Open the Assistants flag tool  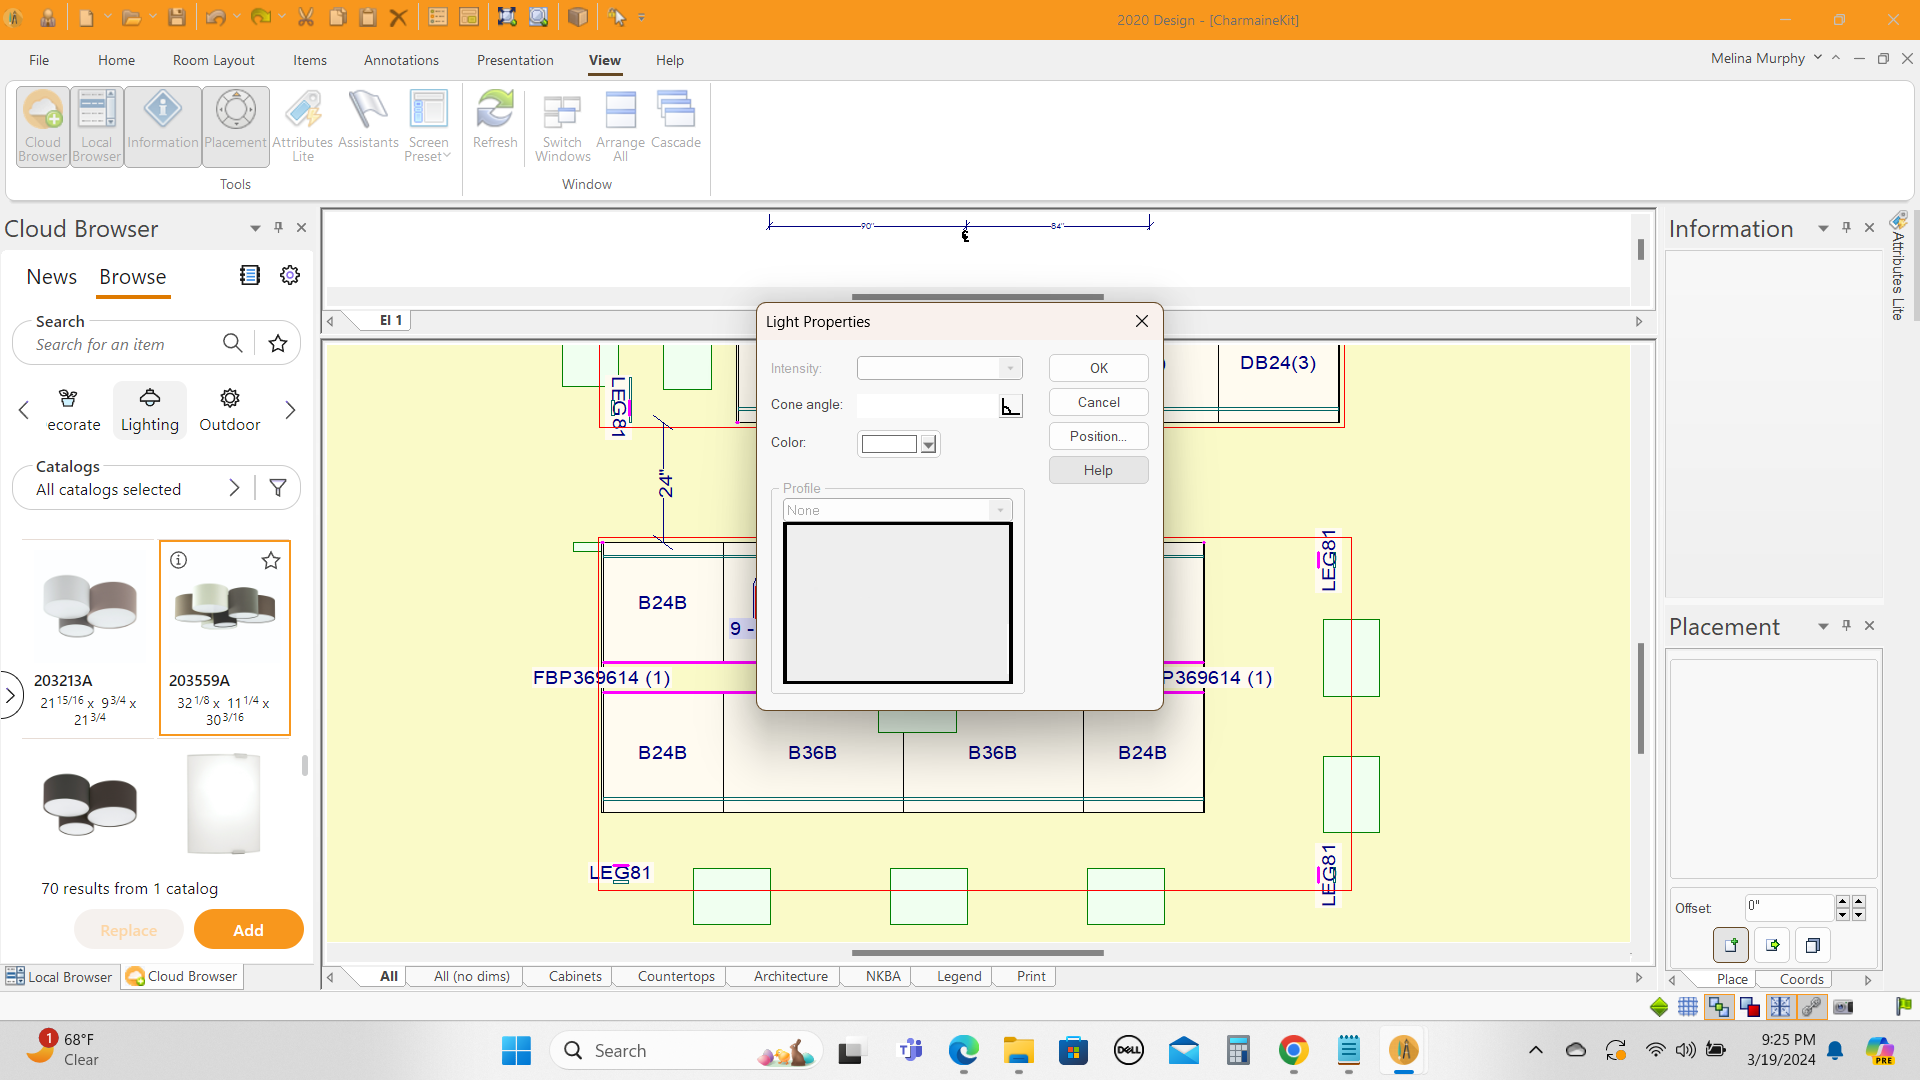tap(368, 120)
